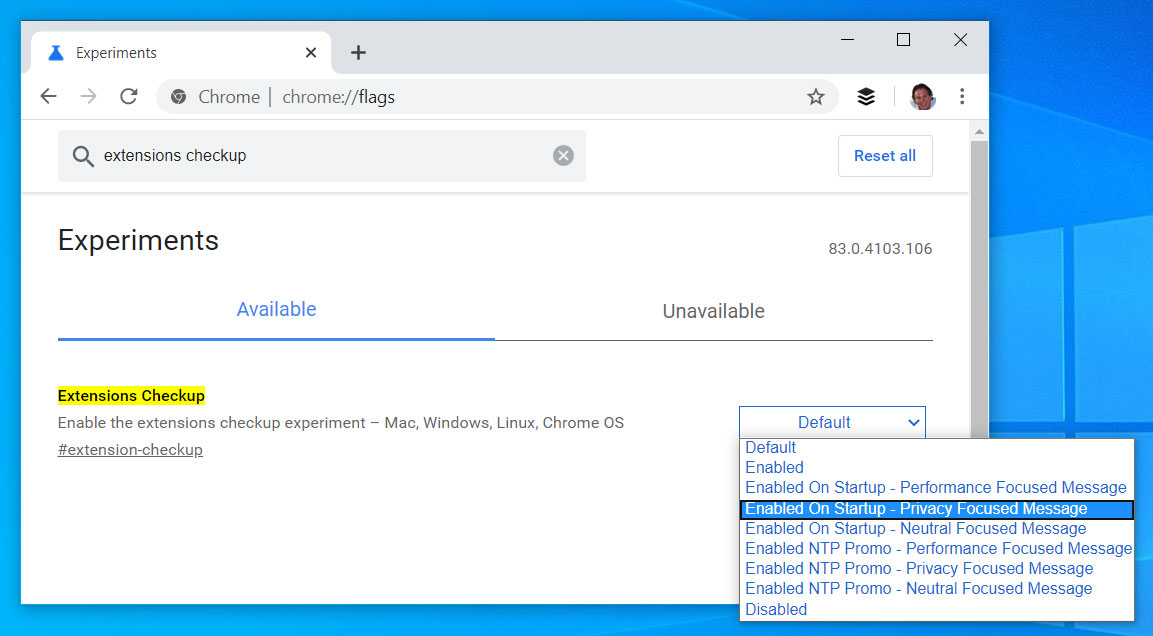This screenshot has height=636, width=1153.
Task: Choose the Enabled option
Action: point(937,468)
